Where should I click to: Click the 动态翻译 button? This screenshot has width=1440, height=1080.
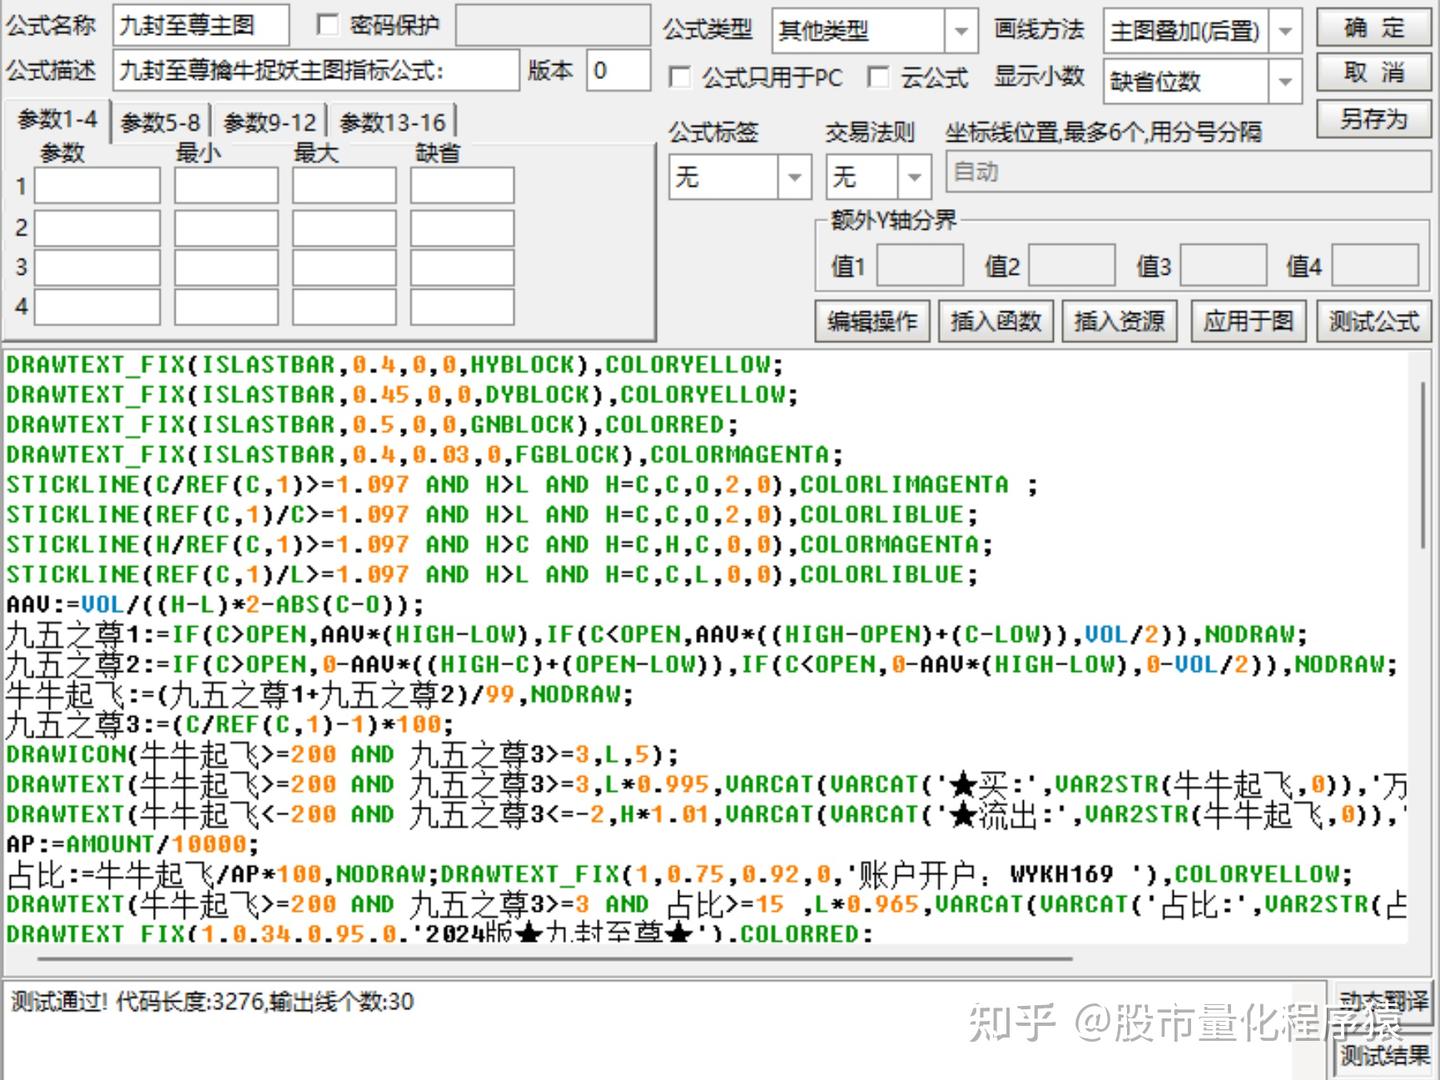[1385, 1002]
